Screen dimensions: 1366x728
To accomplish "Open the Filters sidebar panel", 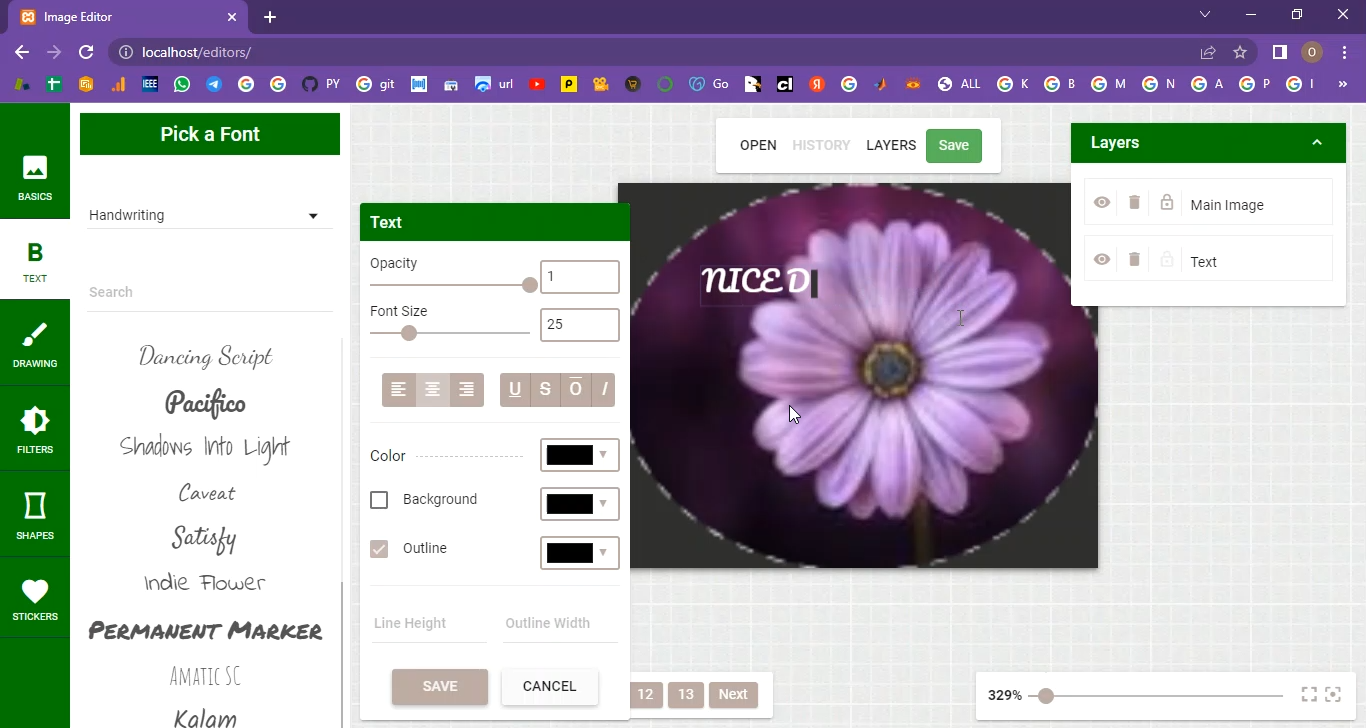I will click(x=35, y=429).
